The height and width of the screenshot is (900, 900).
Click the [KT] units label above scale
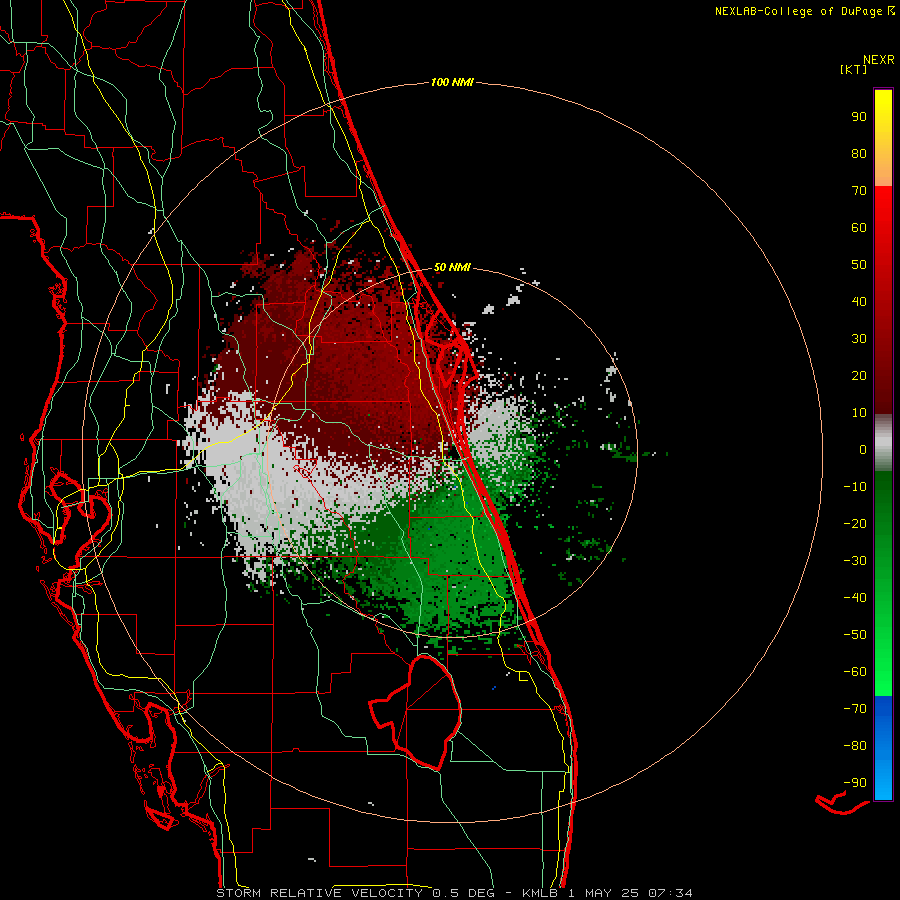click(853, 69)
